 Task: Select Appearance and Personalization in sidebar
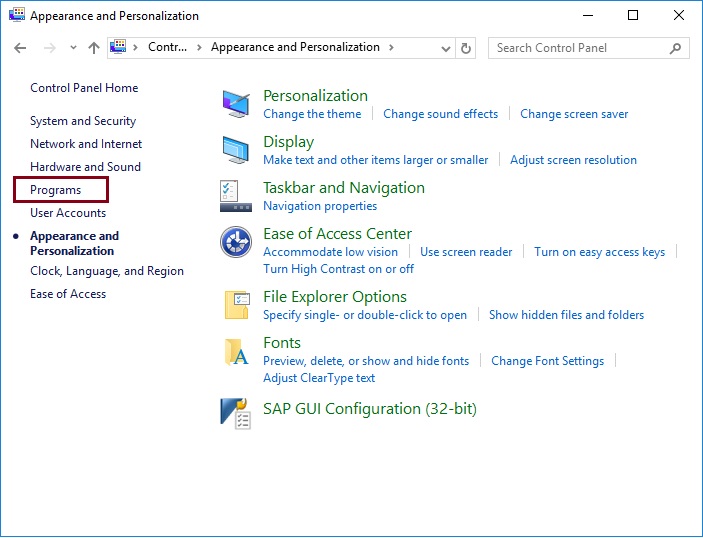coord(74,243)
